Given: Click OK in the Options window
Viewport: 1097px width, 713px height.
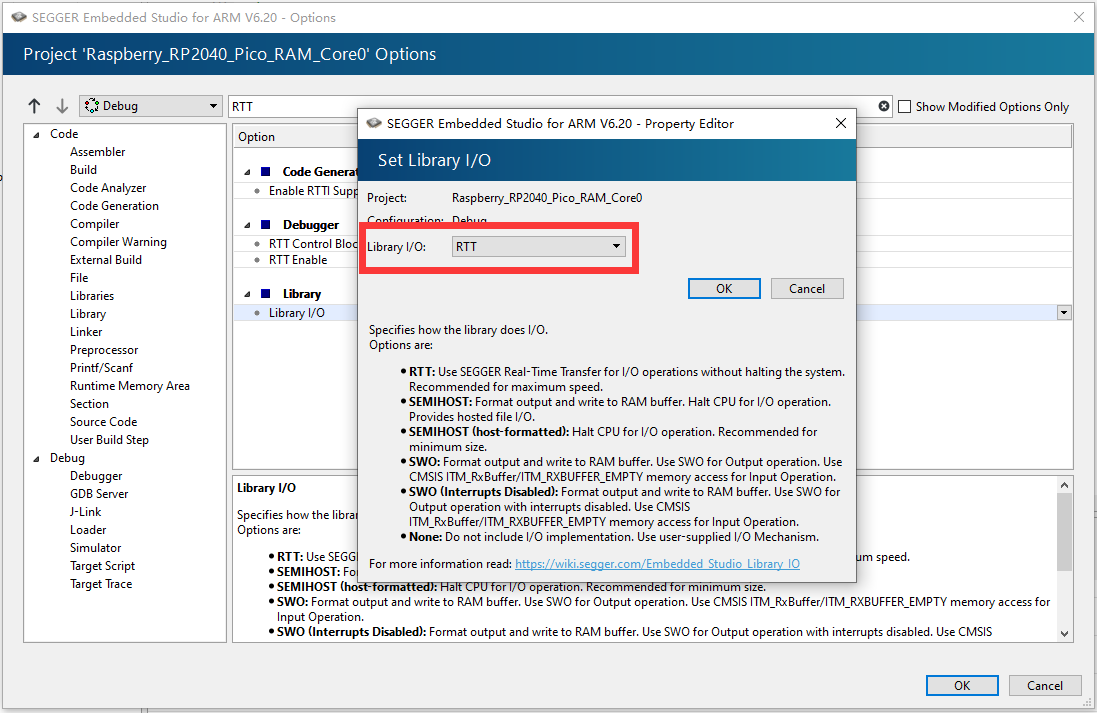Looking at the screenshot, I should 962,686.
